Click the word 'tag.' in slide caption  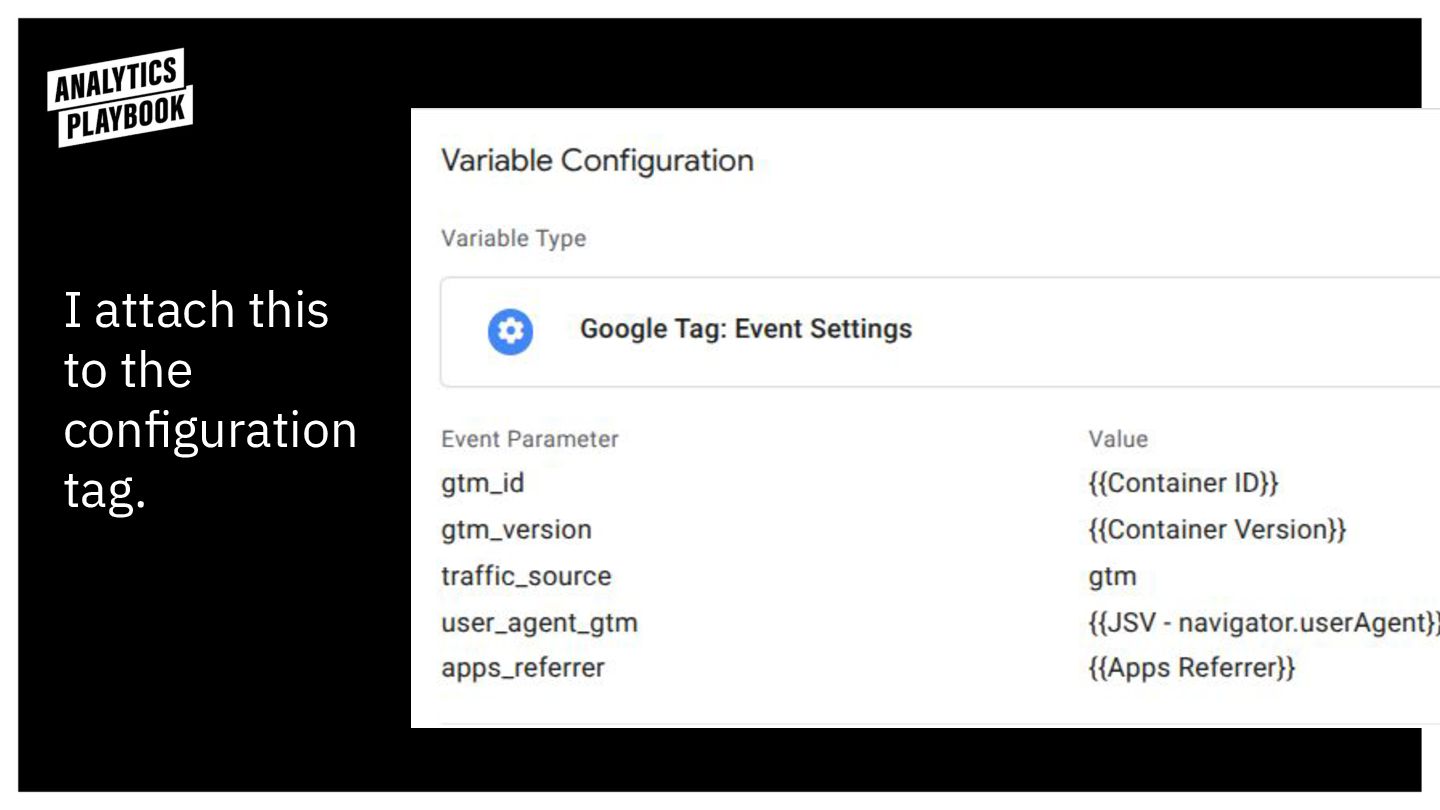[104, 491]
